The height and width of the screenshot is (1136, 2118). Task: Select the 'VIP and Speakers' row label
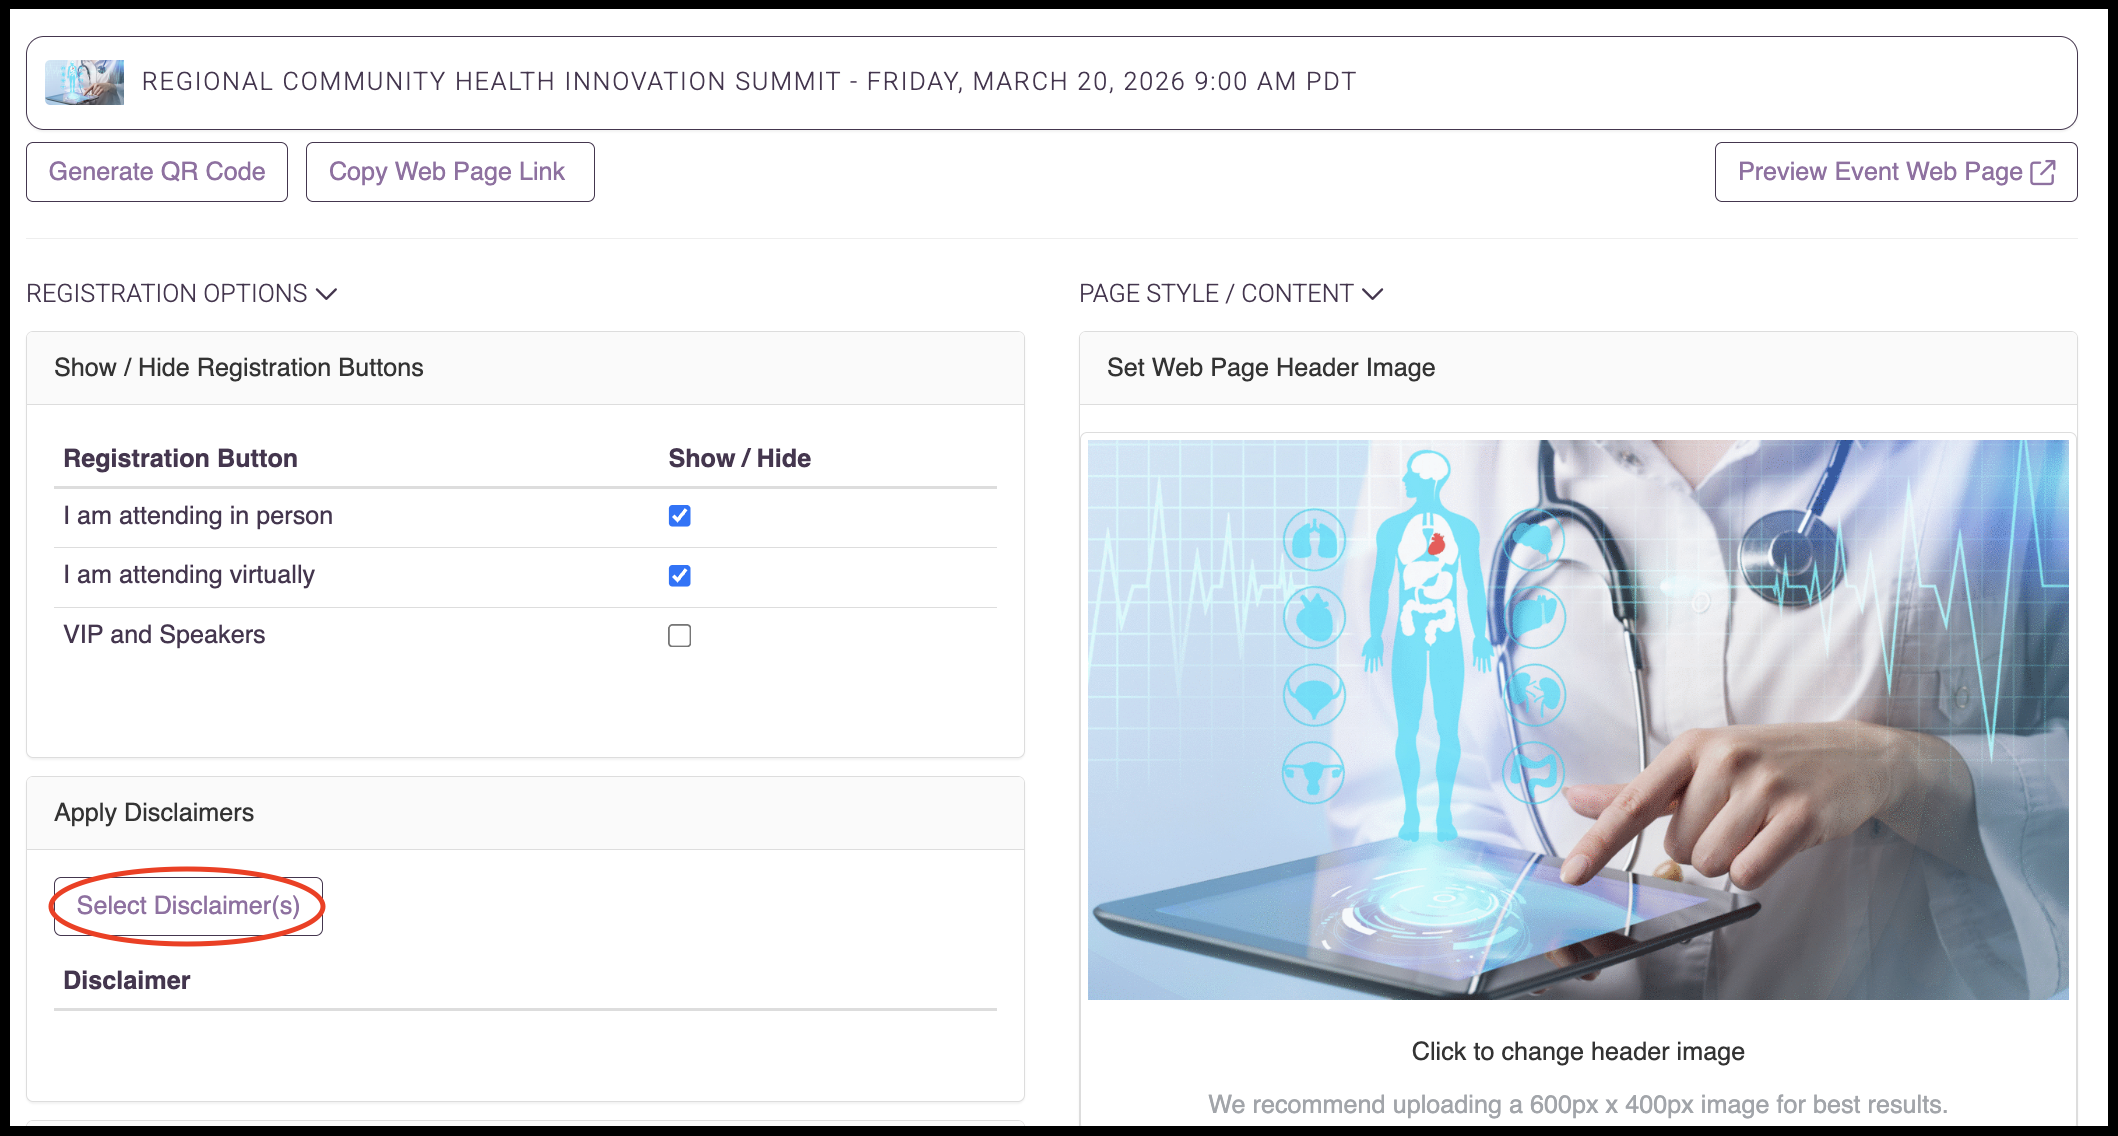click(164, 635)
